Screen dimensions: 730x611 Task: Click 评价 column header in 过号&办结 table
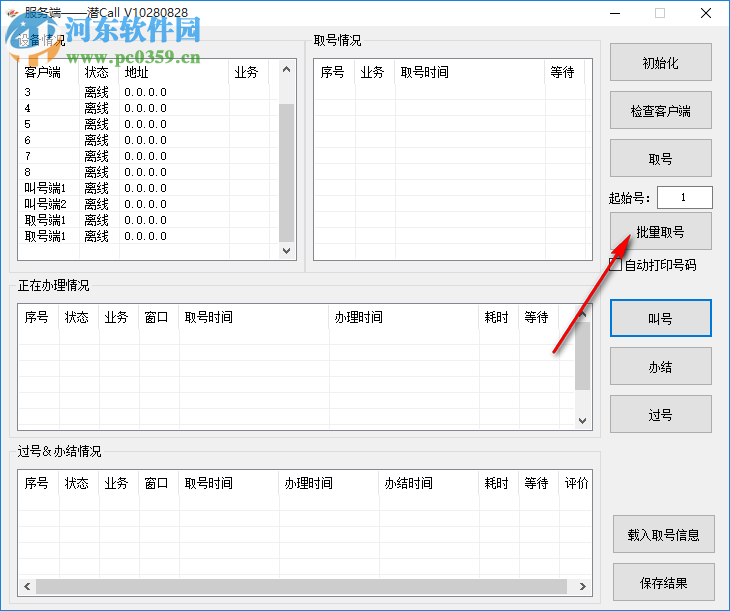pos(576,483)
